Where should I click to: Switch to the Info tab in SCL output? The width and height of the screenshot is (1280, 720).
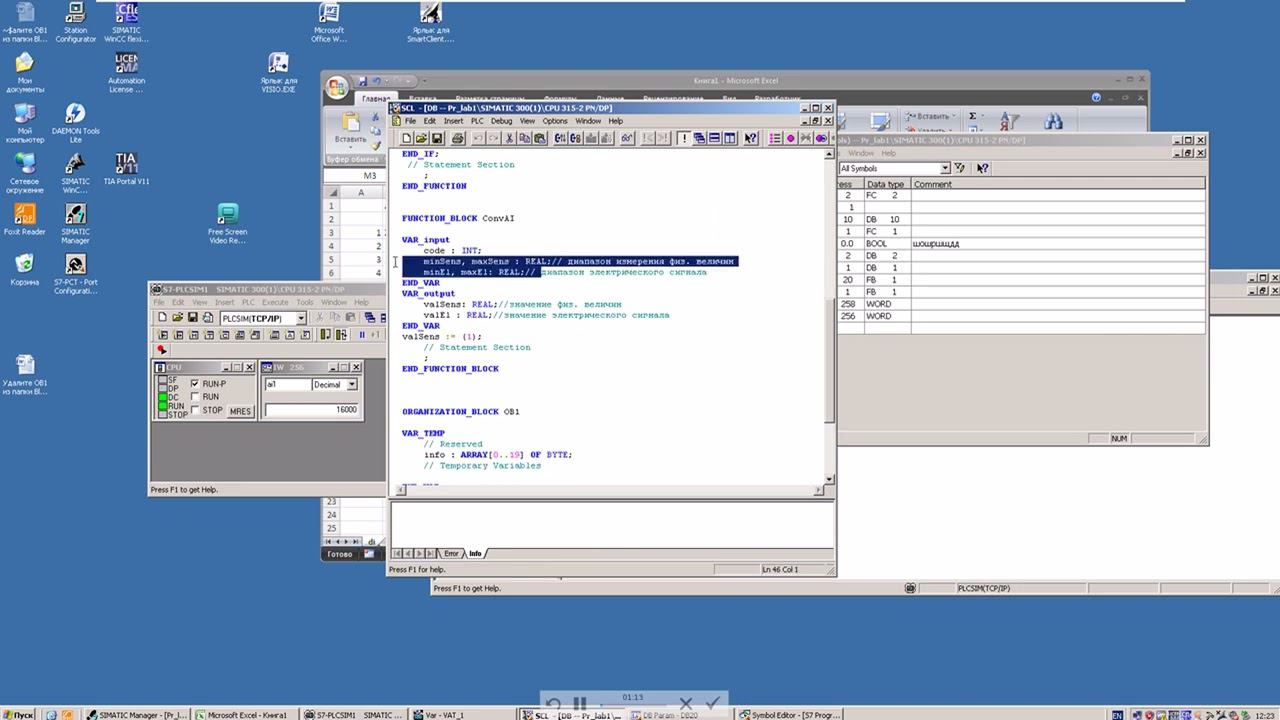475,553
